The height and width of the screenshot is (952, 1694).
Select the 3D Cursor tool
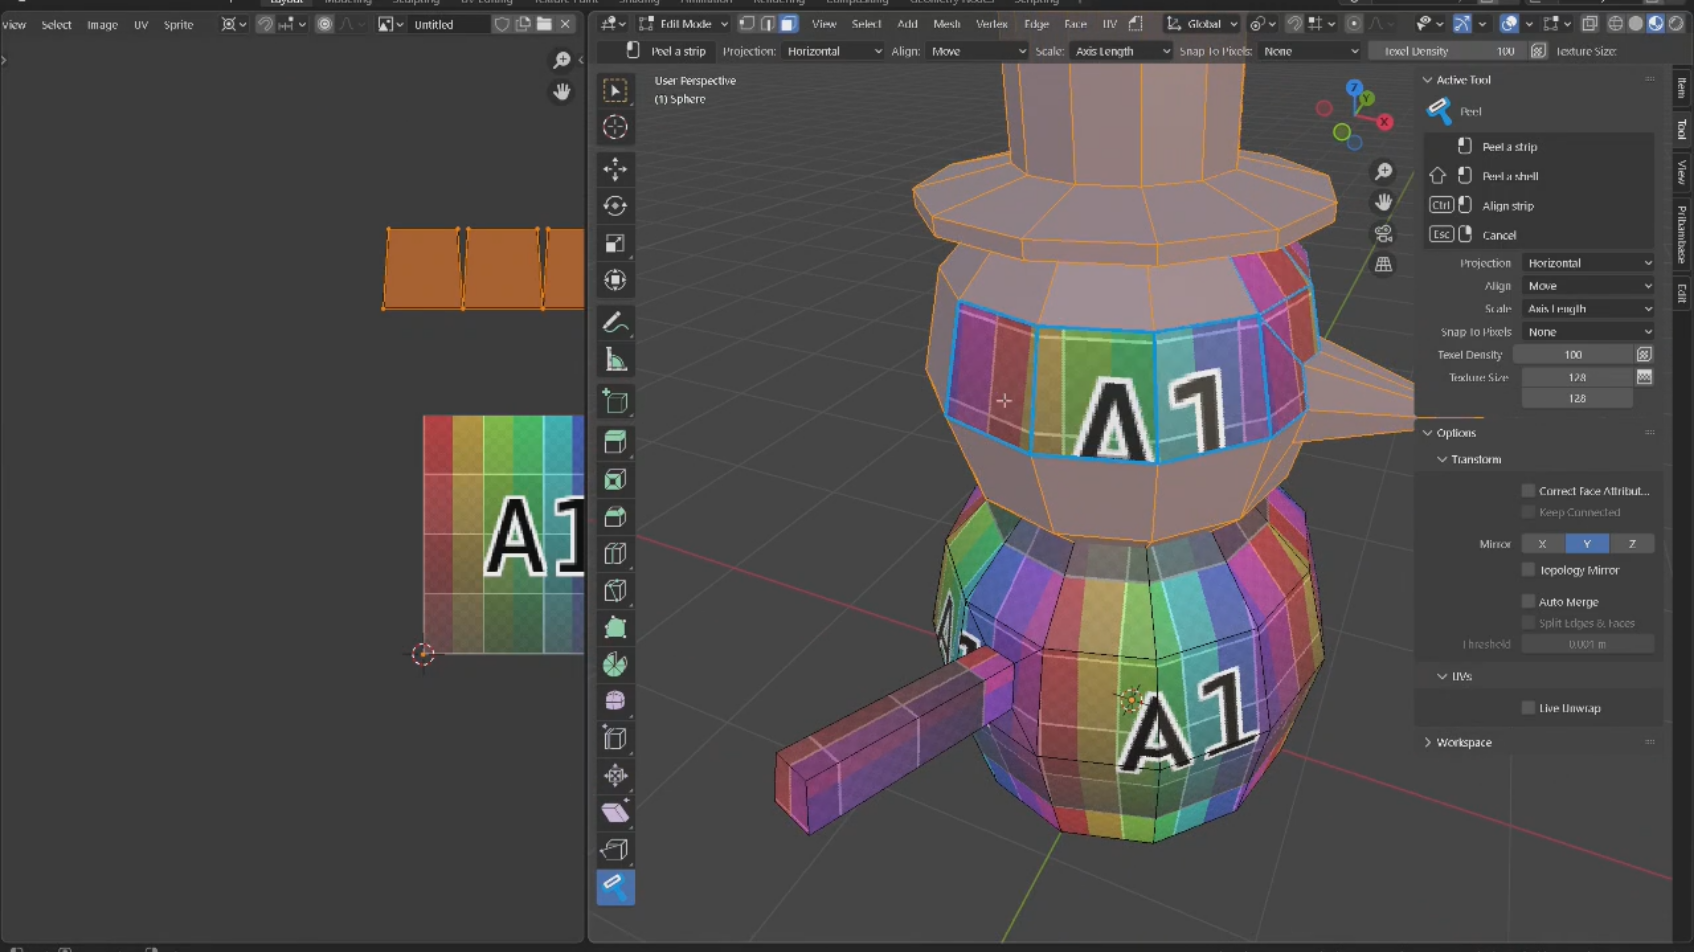615,128
